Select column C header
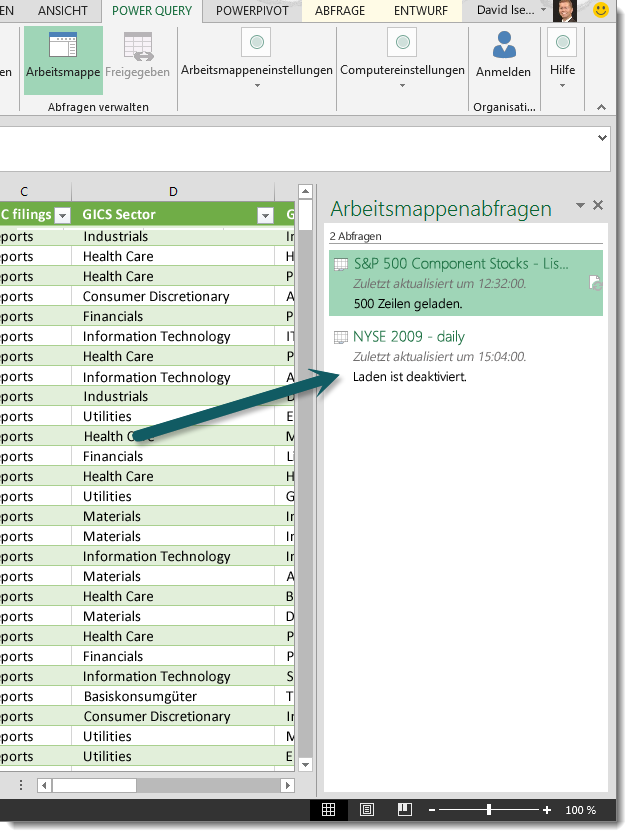Screen dimensions: 632x837 (x=24, y=192)
